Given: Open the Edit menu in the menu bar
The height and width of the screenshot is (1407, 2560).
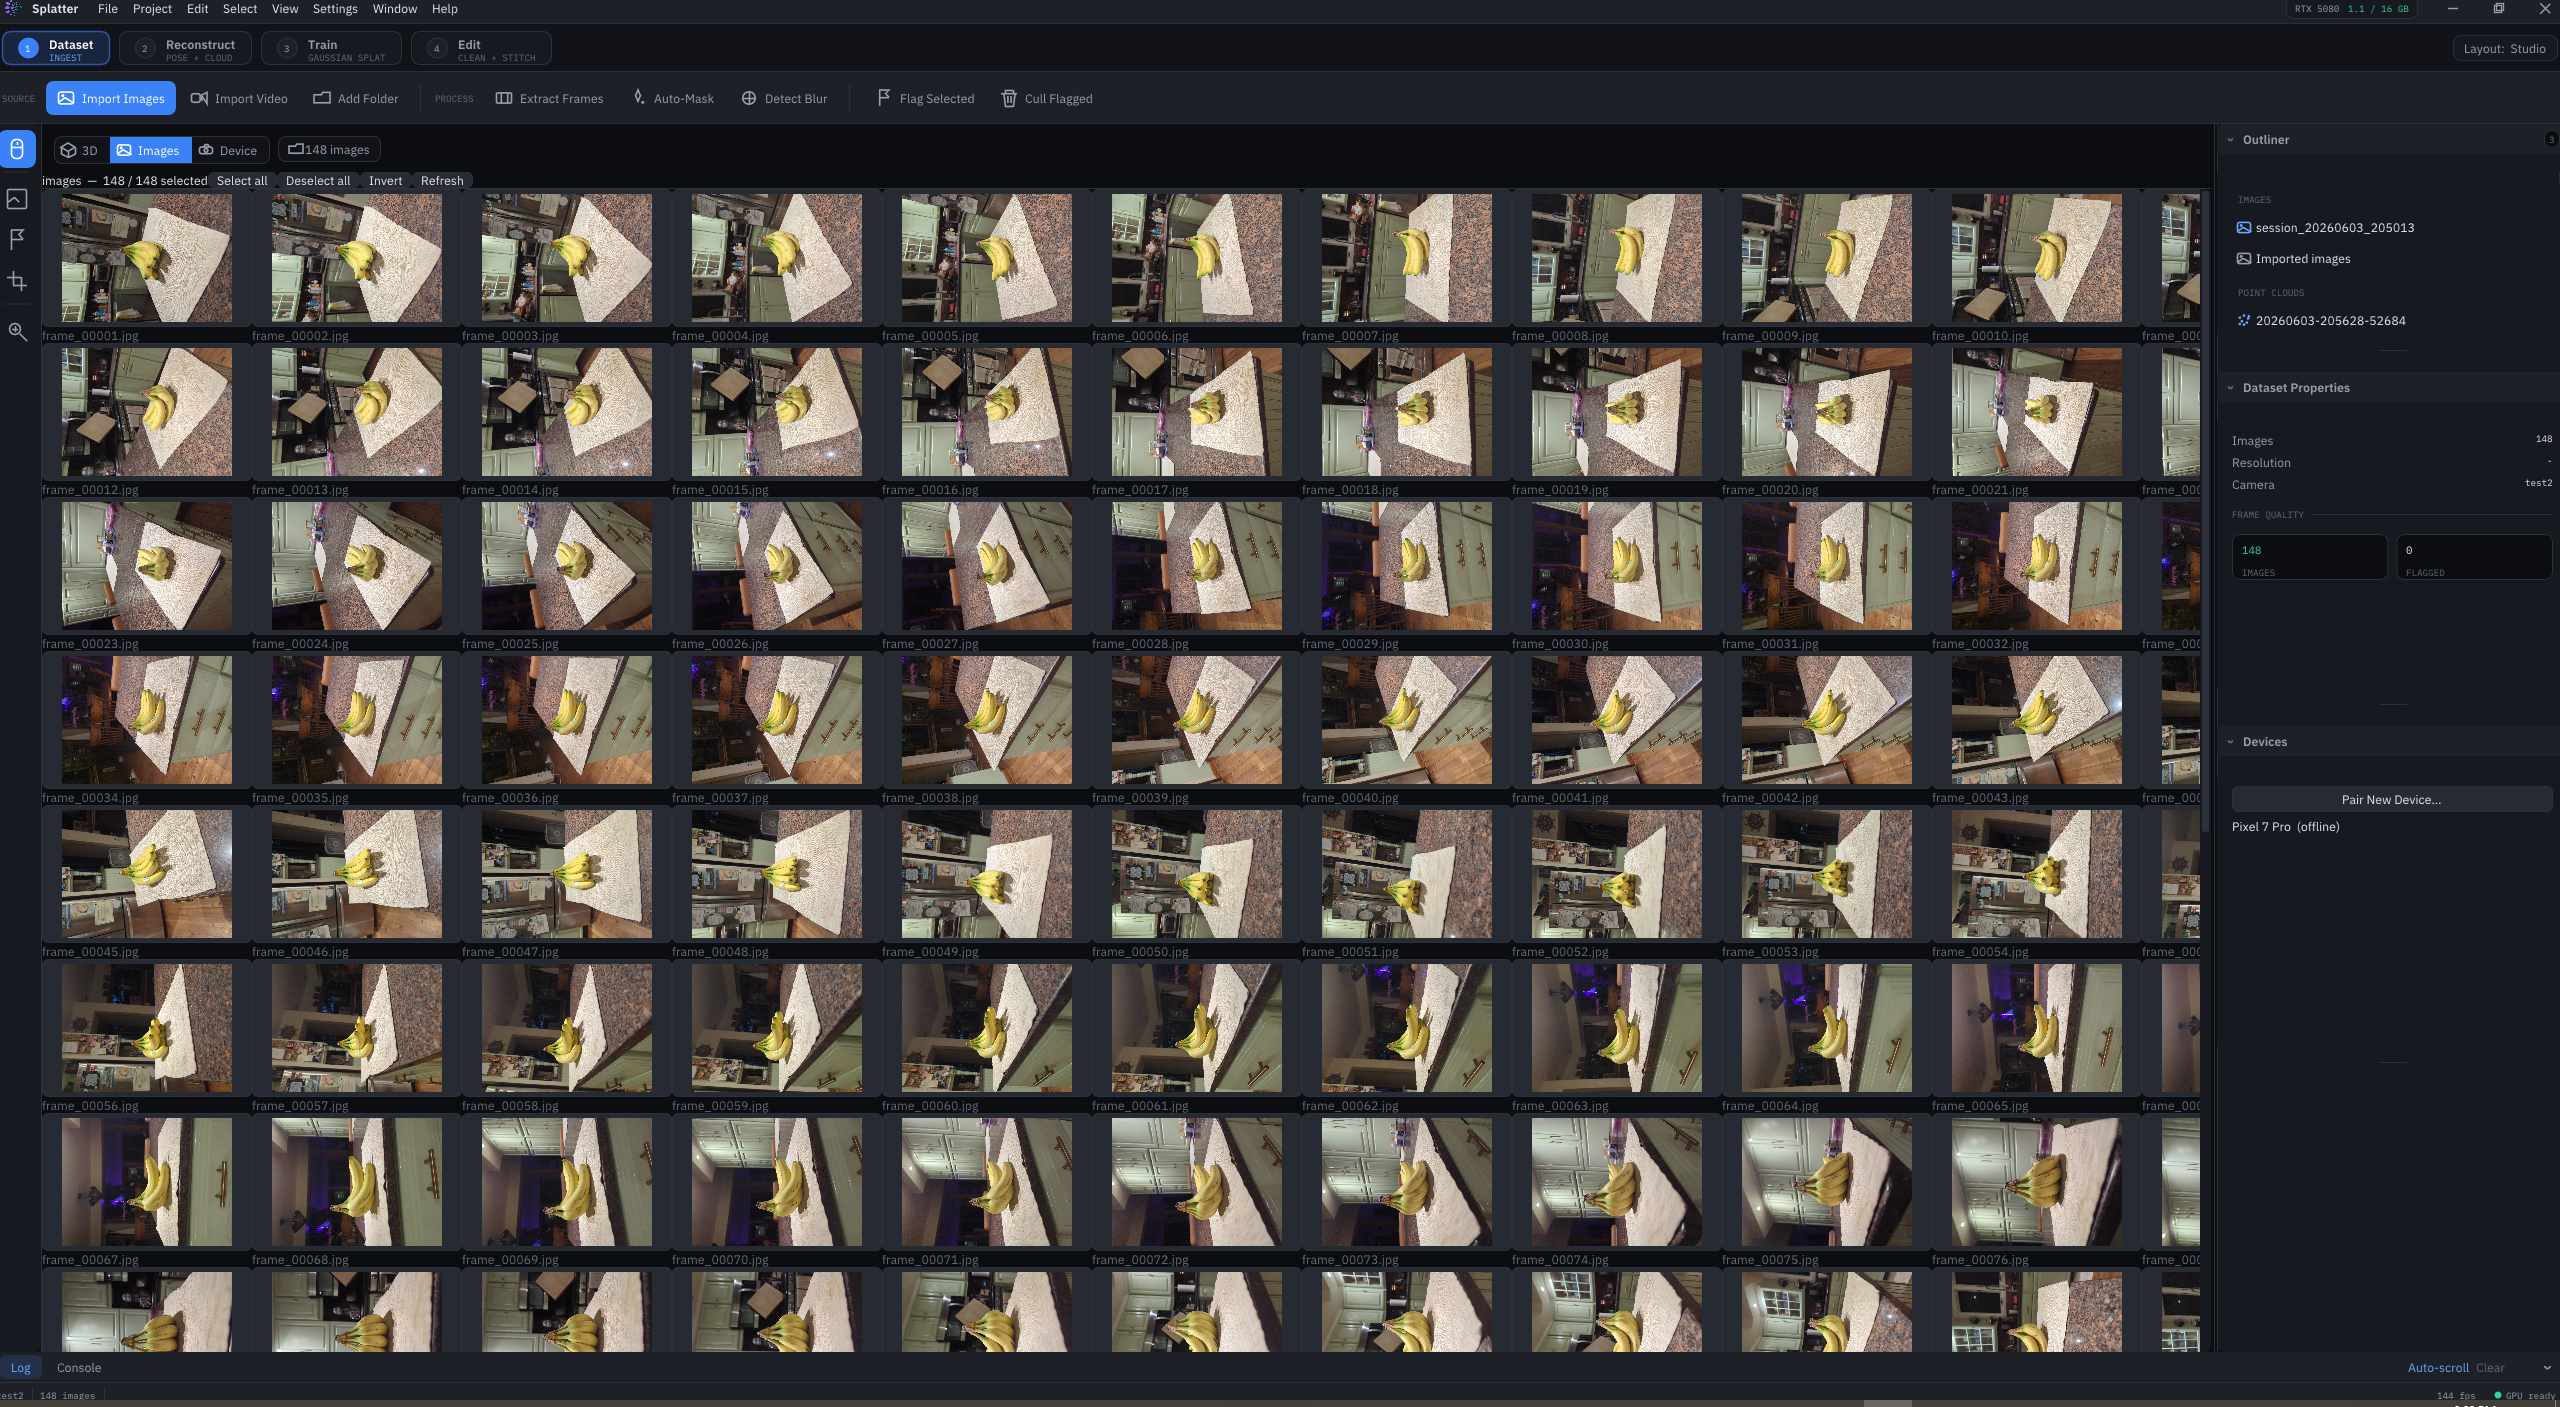Looking at the screenshot, I should [x=198, y=9].
